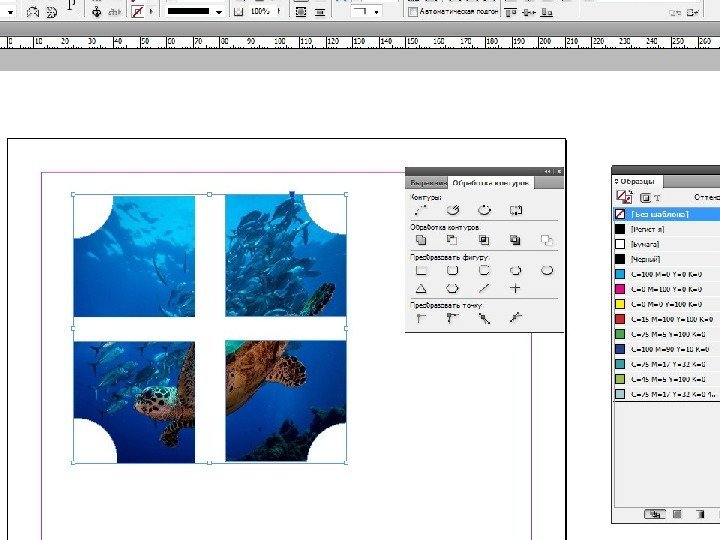Screen dimensions: 720x540
Task: Click rotate counterclockwise icon in control bar
Action: click(x=33, y=11)
